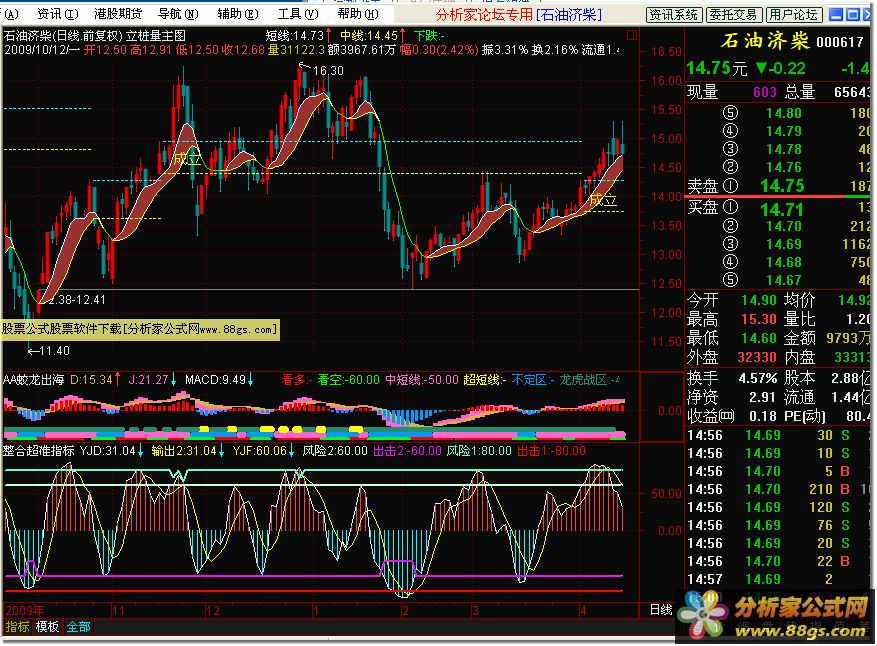This screenshot has height=646, width=877.
Task: Click the AA蛟龙出海 indicator title
Action: coord(33,380)
